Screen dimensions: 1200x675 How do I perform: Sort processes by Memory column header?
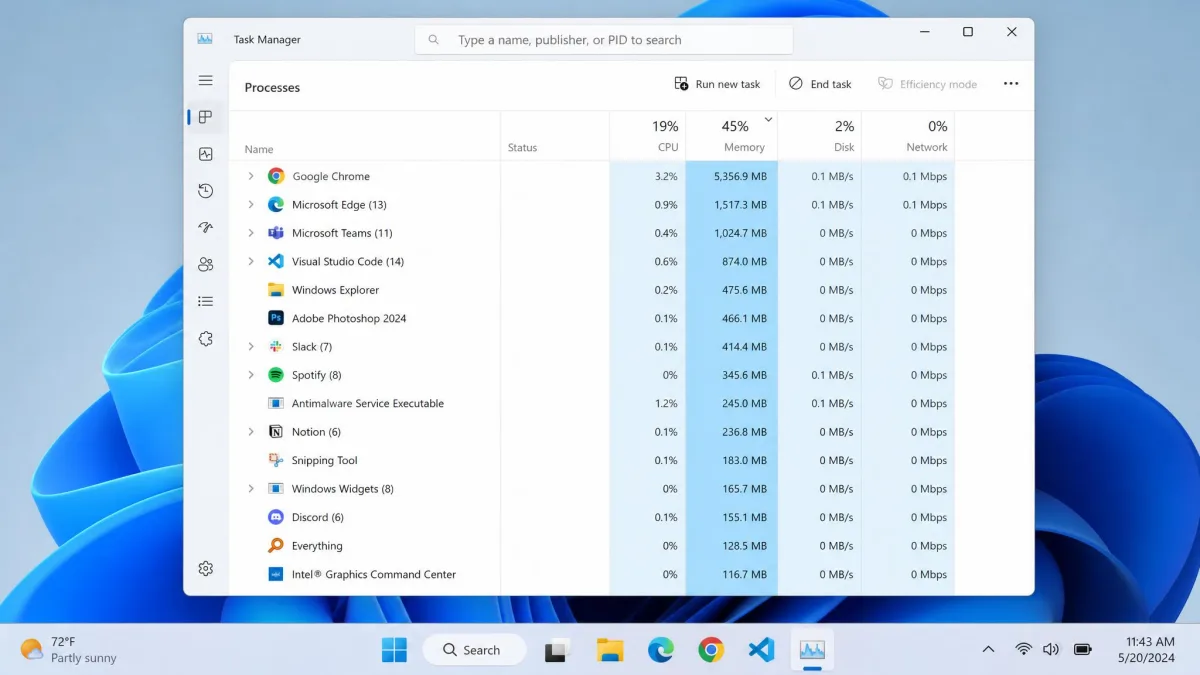coord(732,135)
